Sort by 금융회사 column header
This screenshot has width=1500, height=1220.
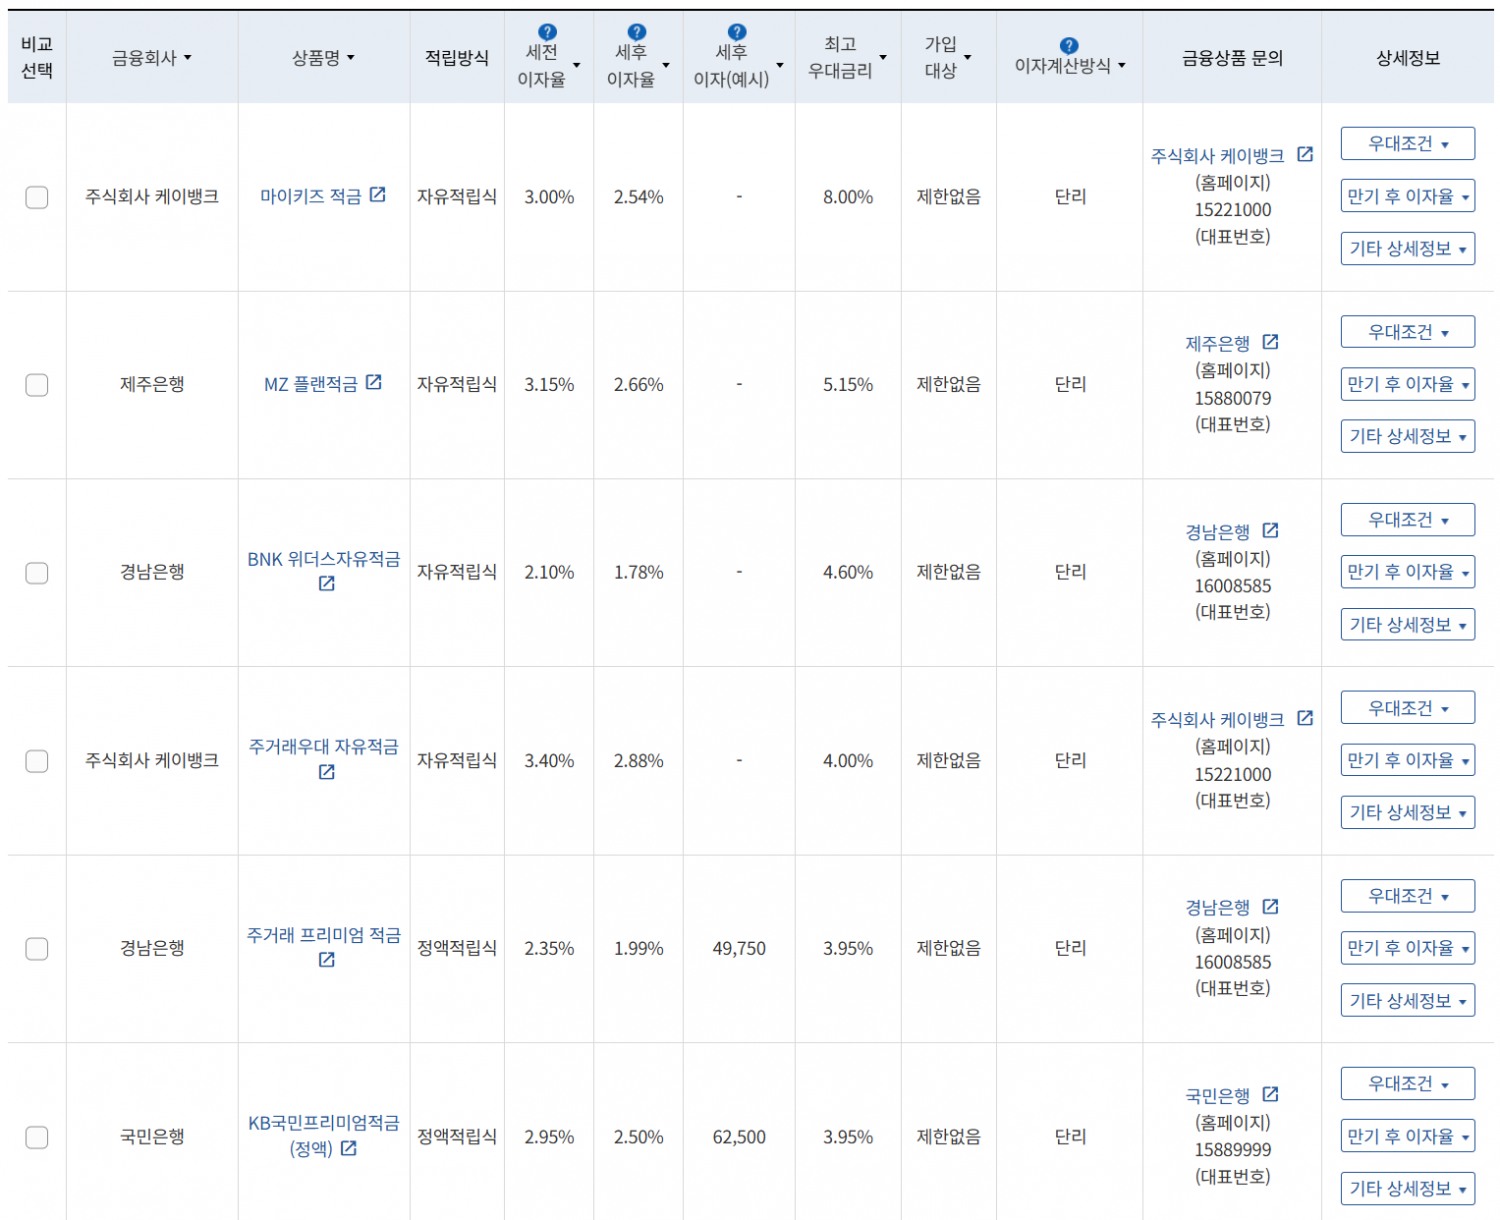[x=152, y=58]
